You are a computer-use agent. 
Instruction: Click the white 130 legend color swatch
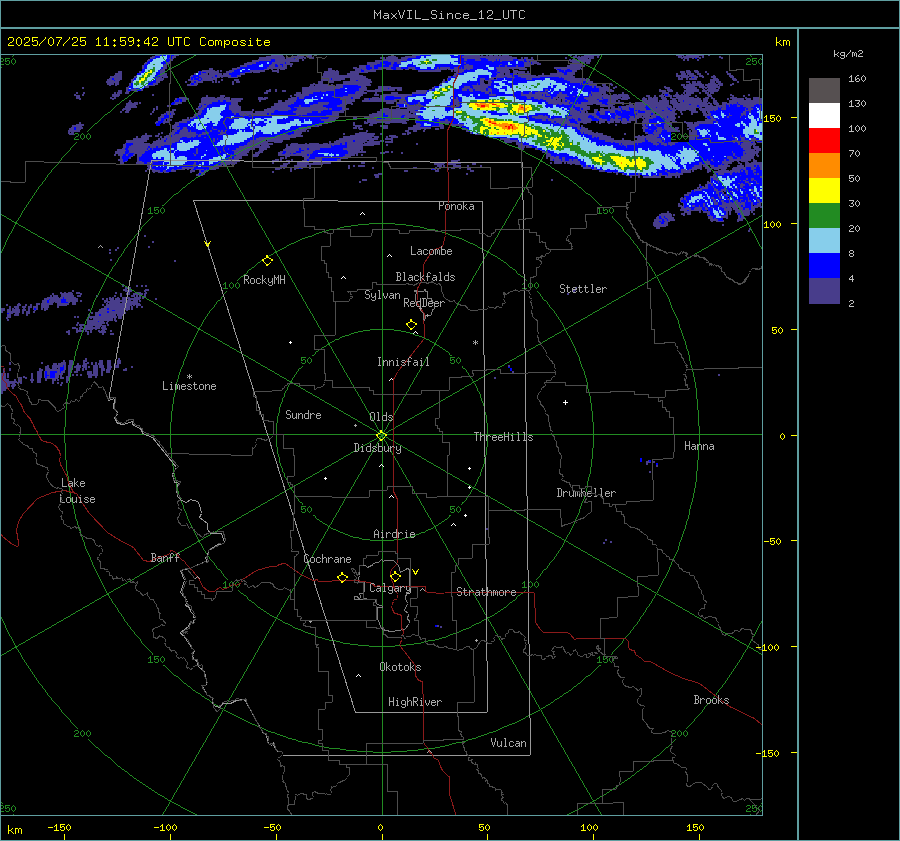pos(824,115)
